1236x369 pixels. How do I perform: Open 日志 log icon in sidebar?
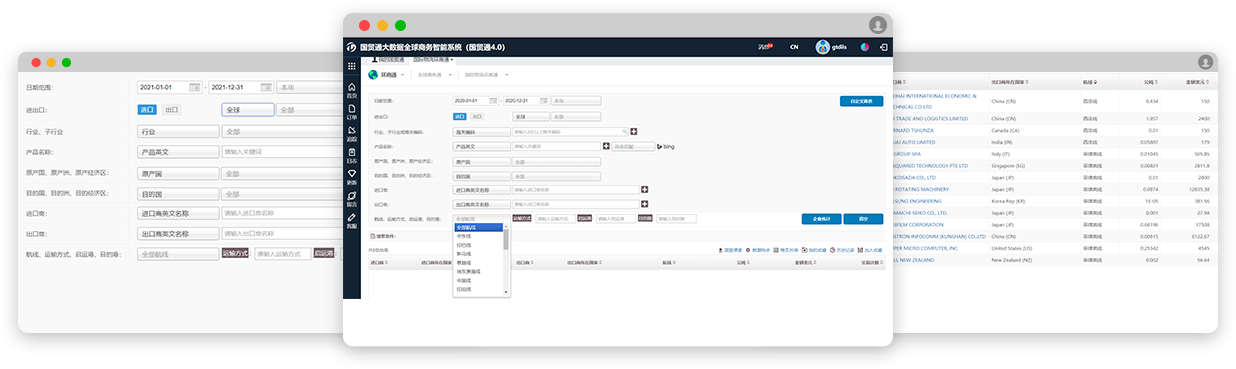[x=351, y=156]
